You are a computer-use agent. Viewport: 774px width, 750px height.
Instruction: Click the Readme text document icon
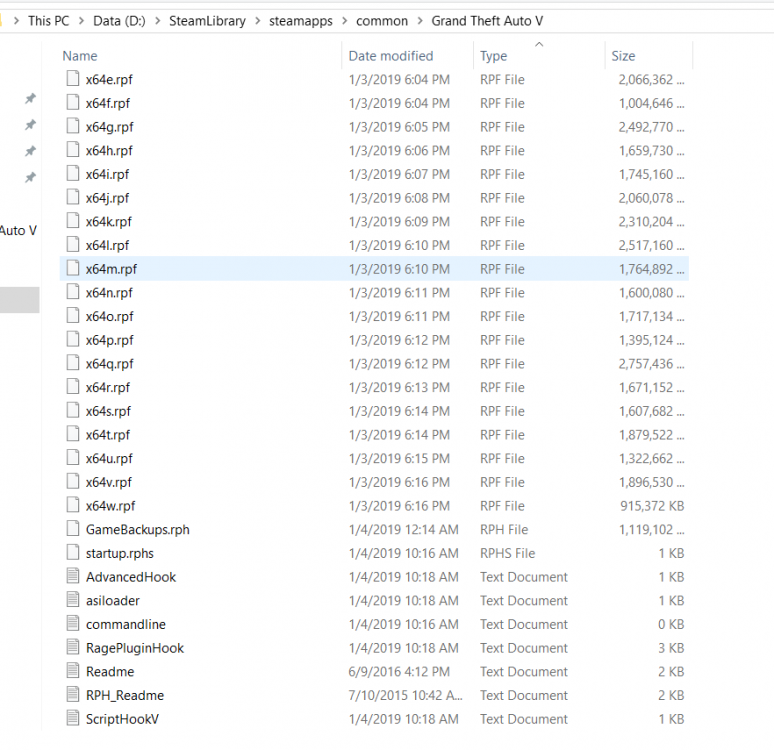coord(73,671)
